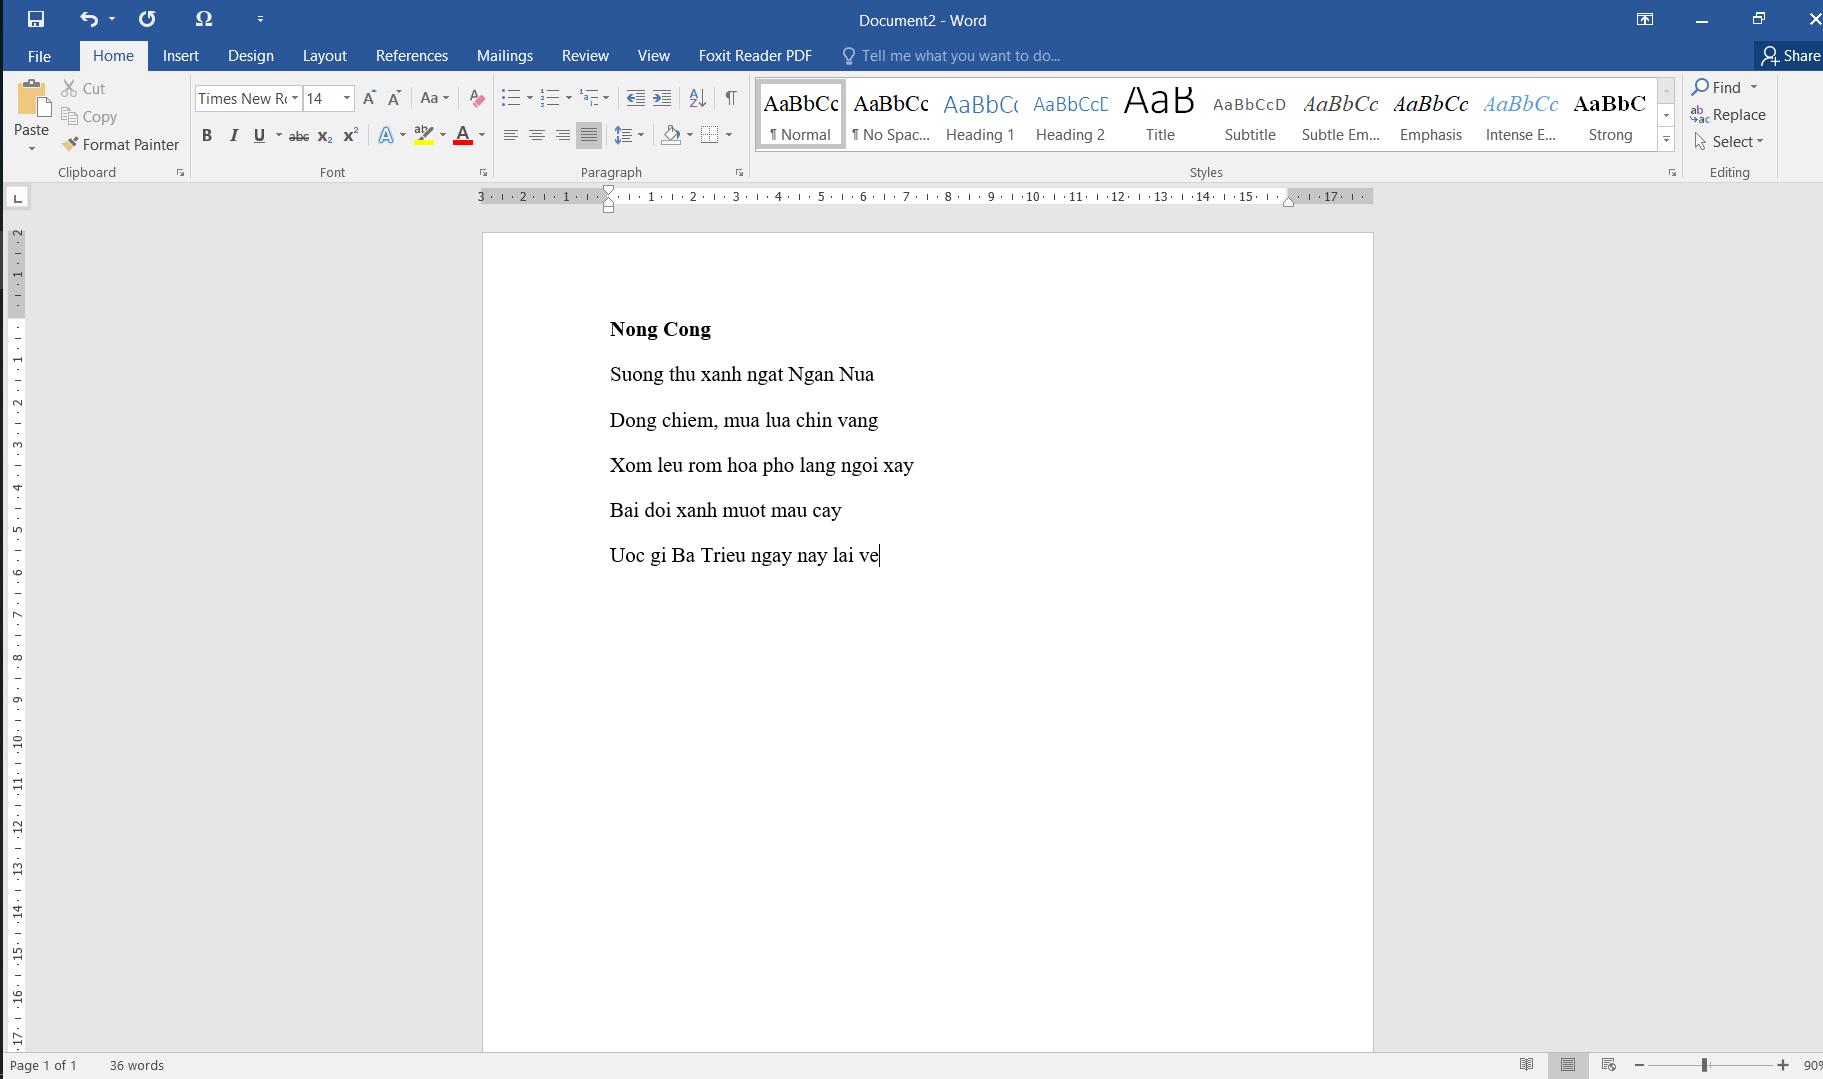
Task: Start a bulleted list
Action: (511, 98)
